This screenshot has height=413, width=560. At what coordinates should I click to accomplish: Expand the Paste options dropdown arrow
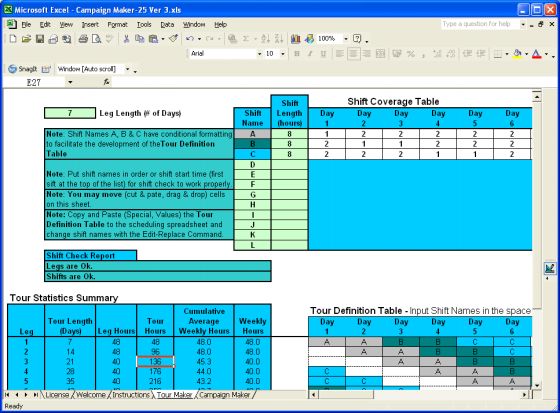coord(163,39)
